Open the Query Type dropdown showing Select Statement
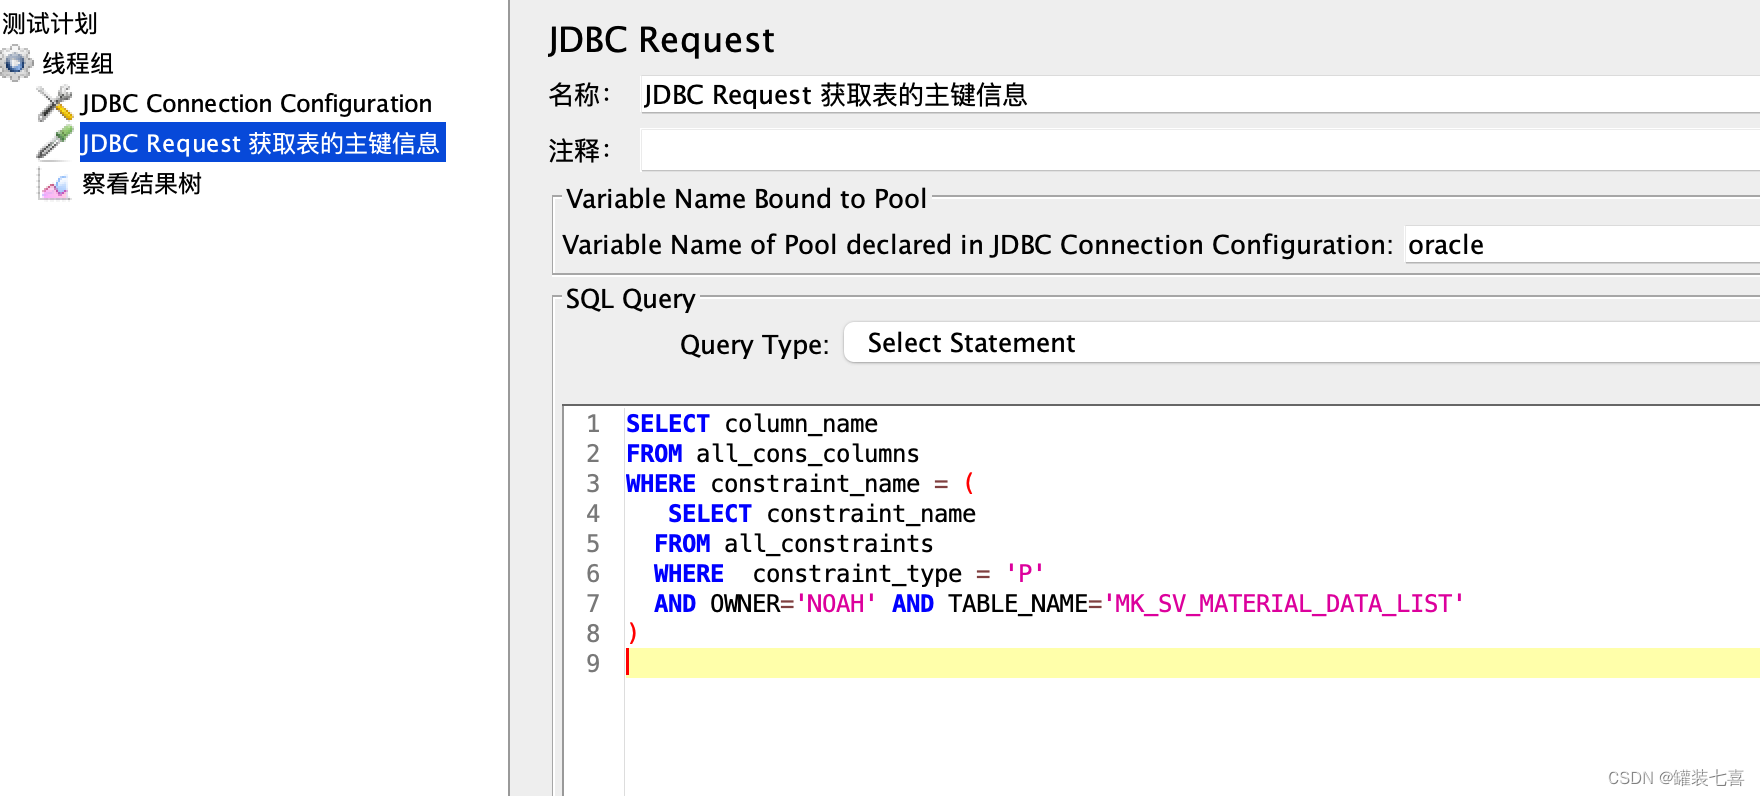This screenshot has width=1760, height=796. click(x=1302, y=343)
